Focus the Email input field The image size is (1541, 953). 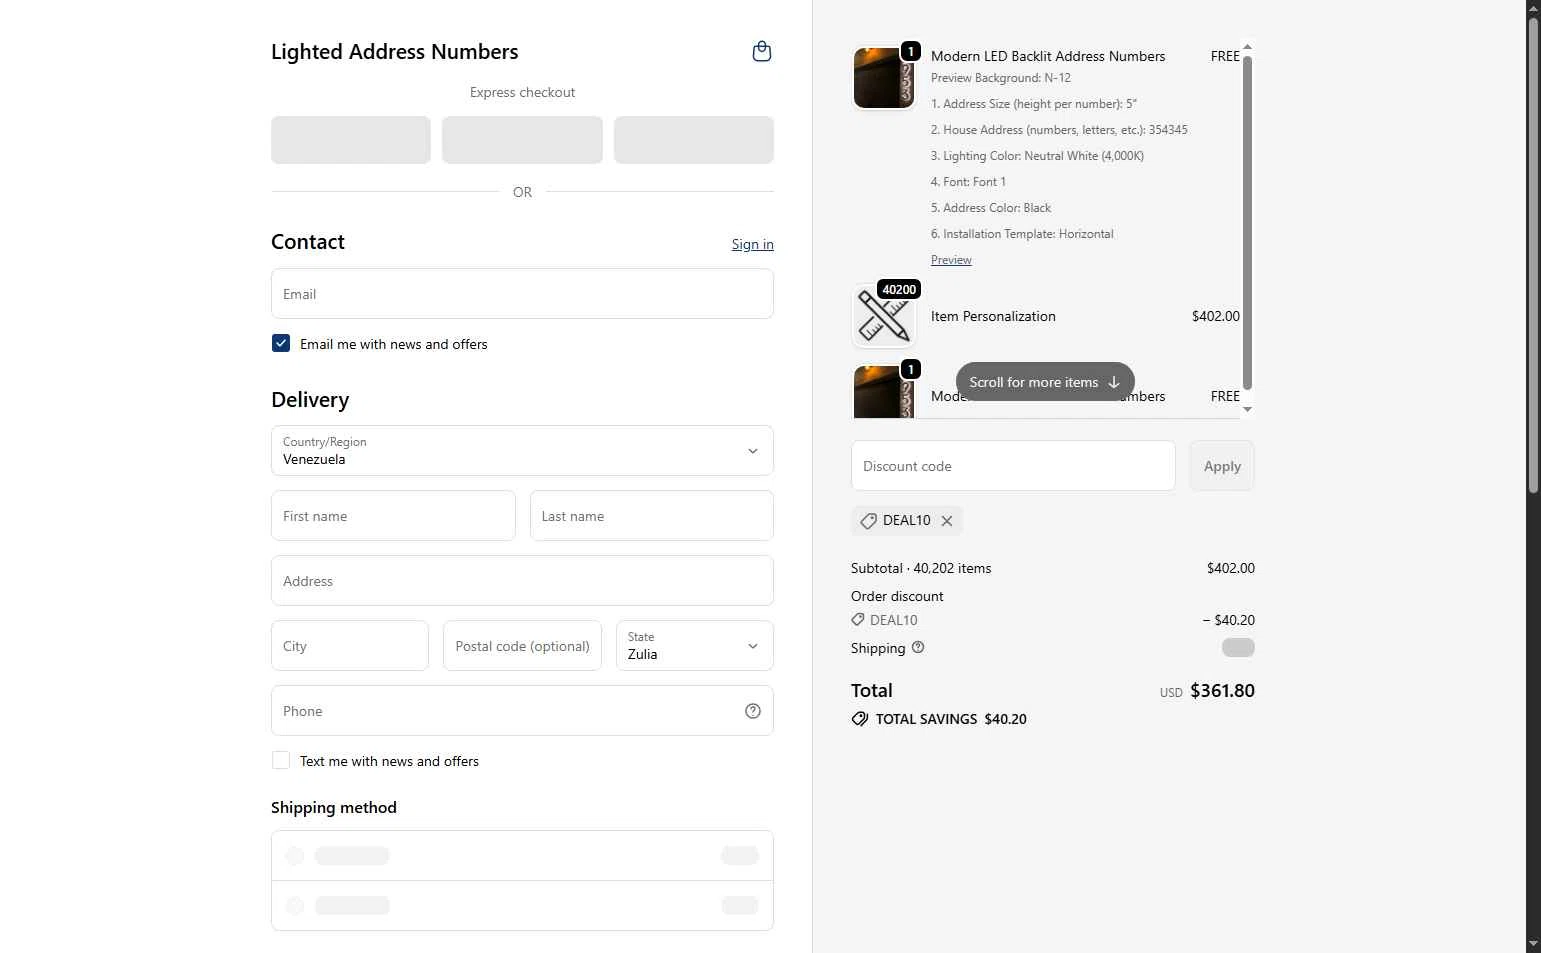click(522, 294)
